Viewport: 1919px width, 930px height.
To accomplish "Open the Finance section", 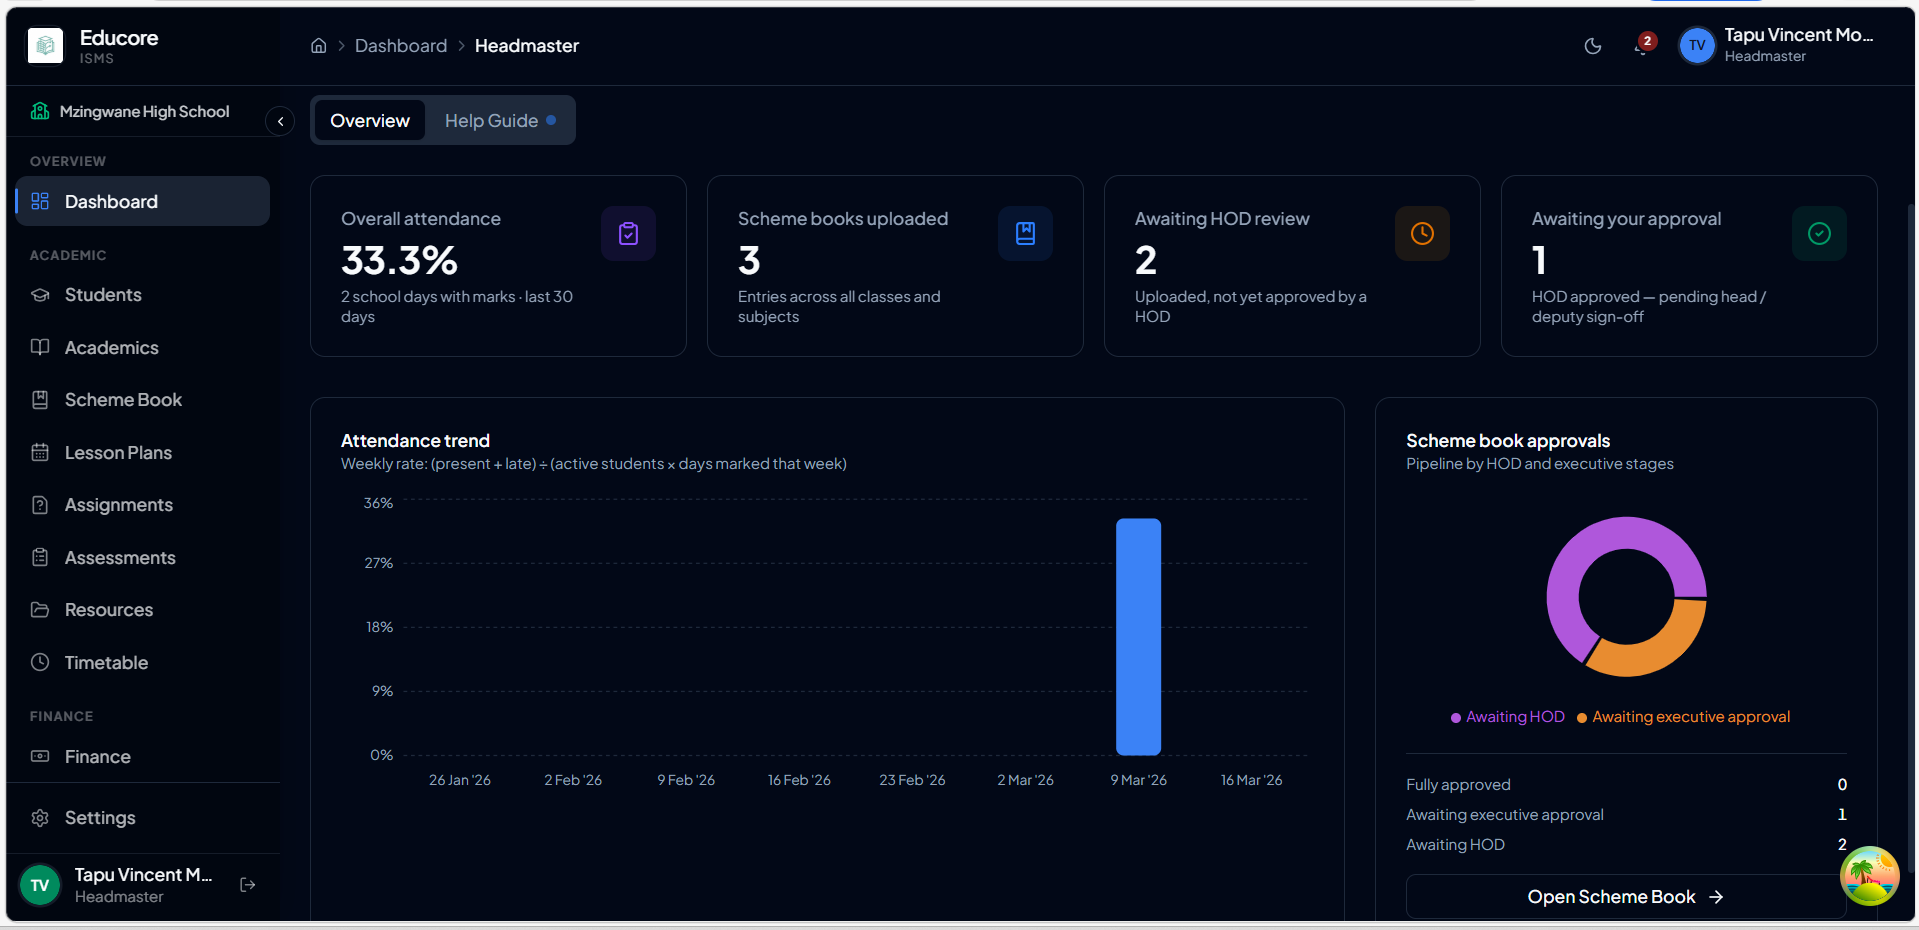I will 143,757.
